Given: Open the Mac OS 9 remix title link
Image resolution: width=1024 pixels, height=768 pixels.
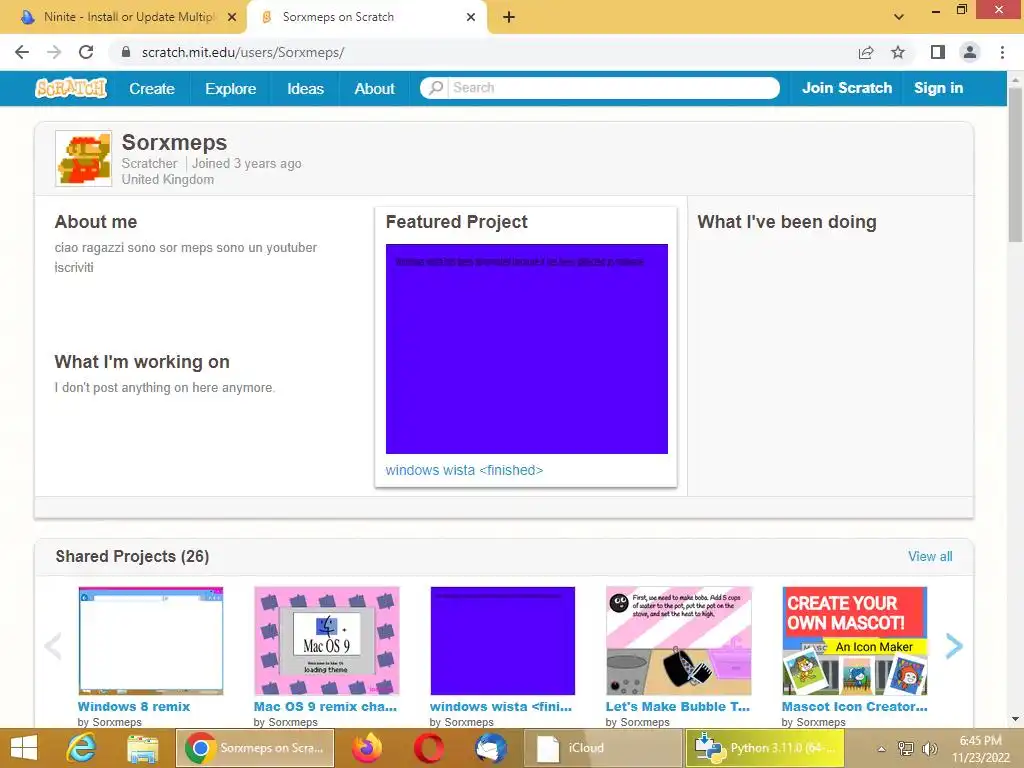Looking at the screenshot, I should 325,707.
